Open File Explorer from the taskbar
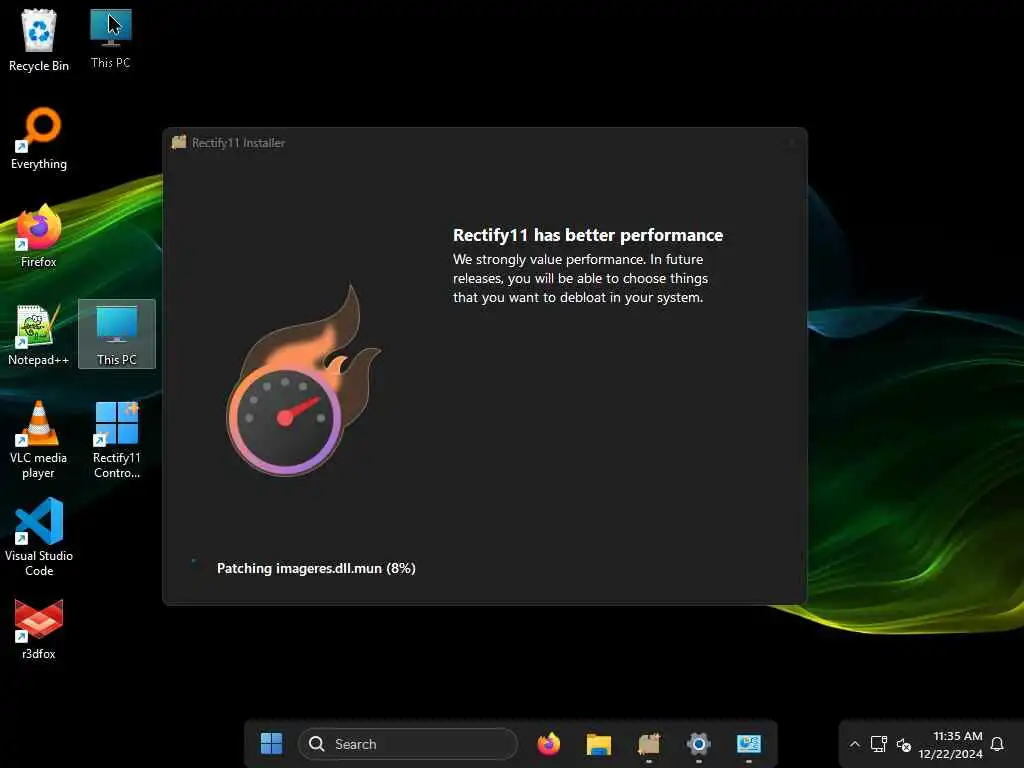This screenshot has width=1024, height=768. pyautogui.click(x=598, y=744)
